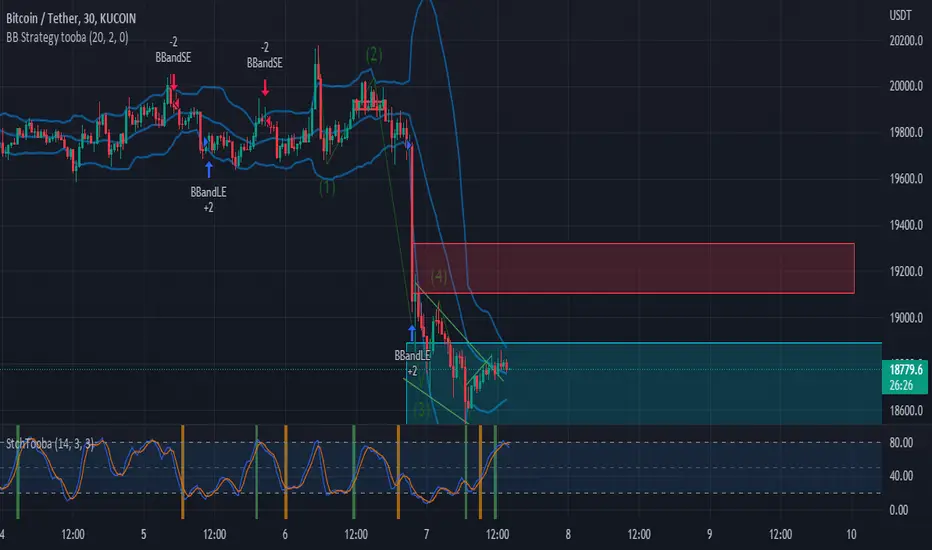932x550 pixels.
Task: Click the 12:00 label between dates 7 and 8
Action: (497, 534)
